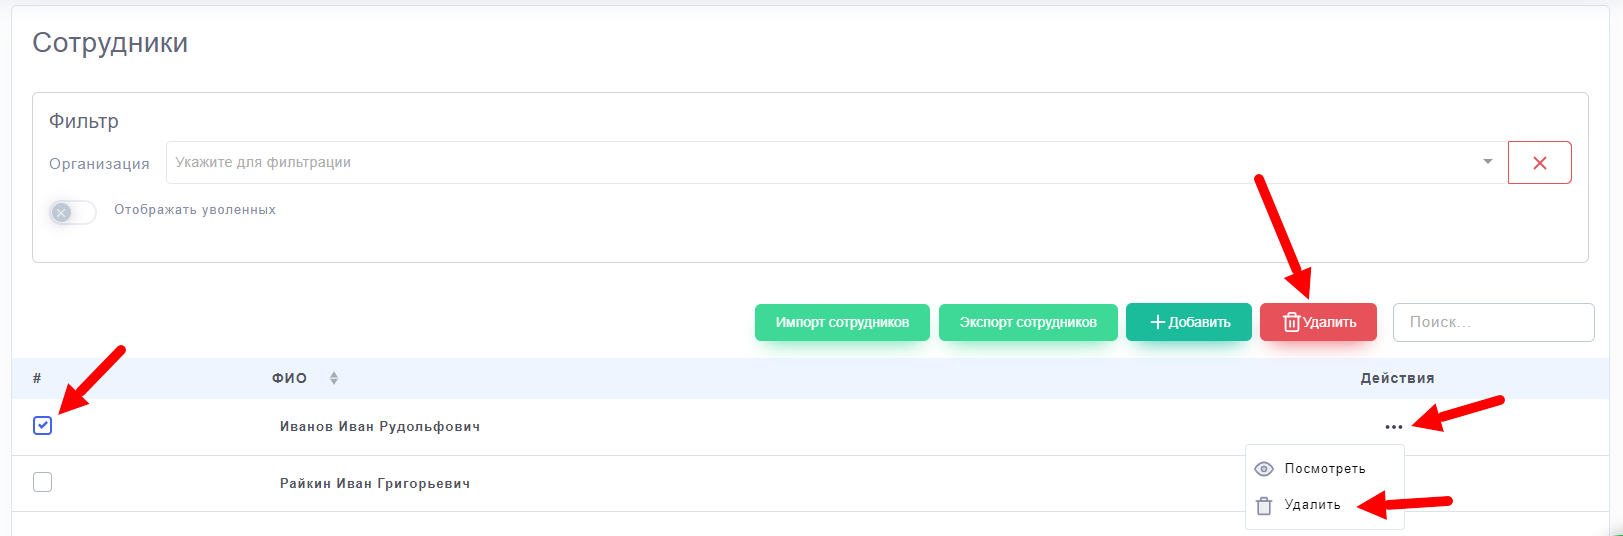
Task: Click the Экспорт сотрудников button
Action: point(1028,322)
